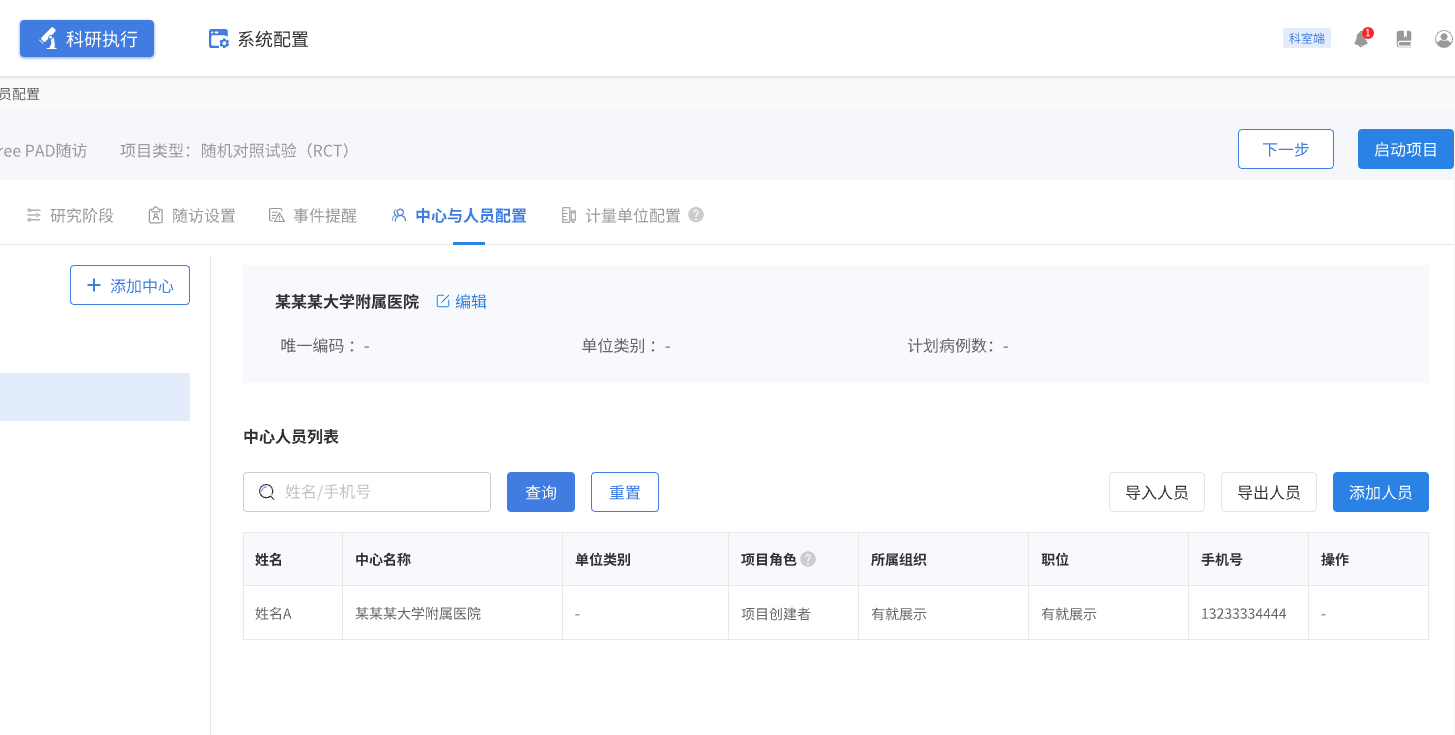1455x735 pixels.
Task: Click the 下一步 button
Action: [1285, 149]
